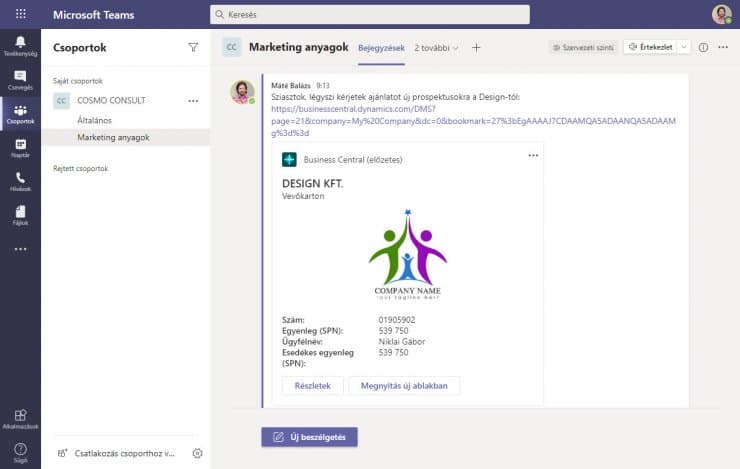
Task: Open Alkalmazások apps store icon
Action: tap(20, 418)
